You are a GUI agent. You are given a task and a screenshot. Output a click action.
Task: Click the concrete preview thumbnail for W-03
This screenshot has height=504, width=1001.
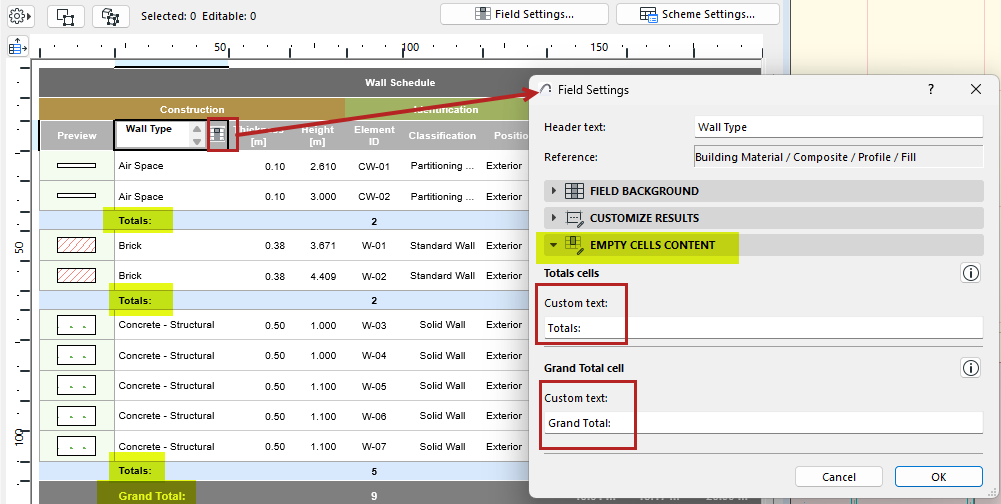click(x=77, y=325)
